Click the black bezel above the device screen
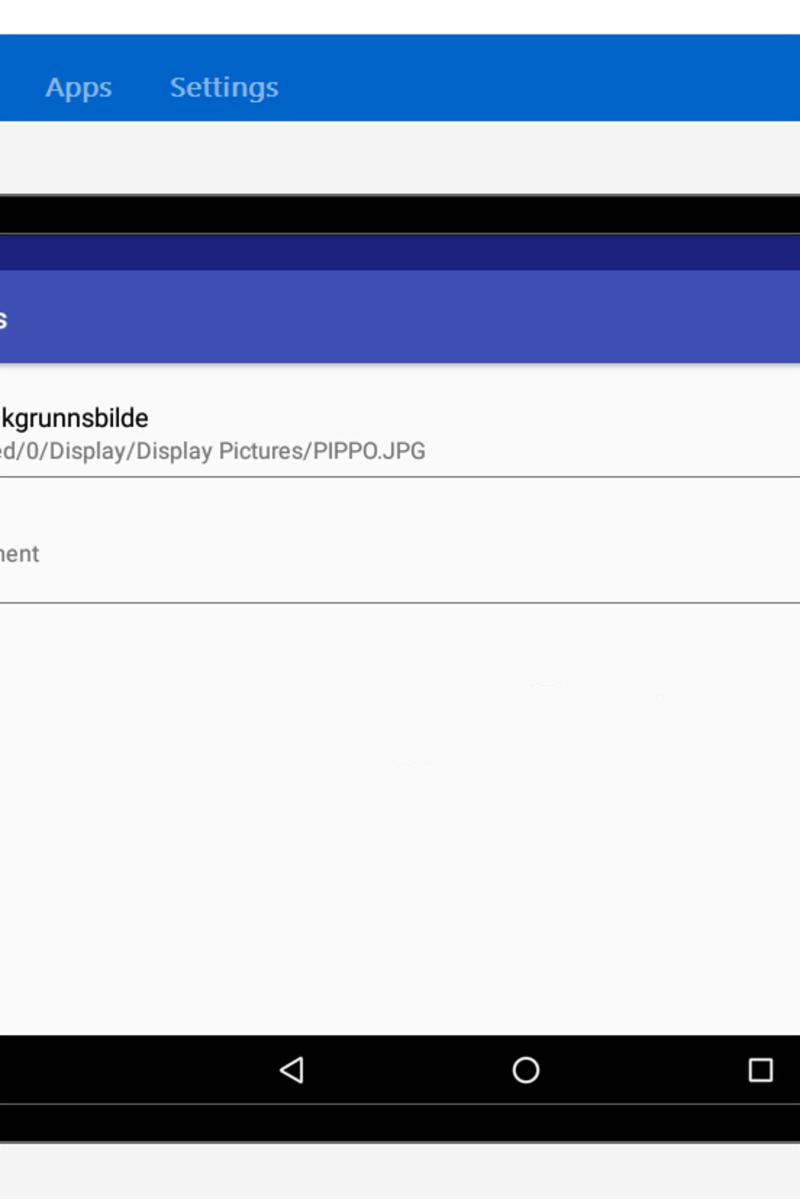This screenshot has height=1200, width=800. (400, 214)
